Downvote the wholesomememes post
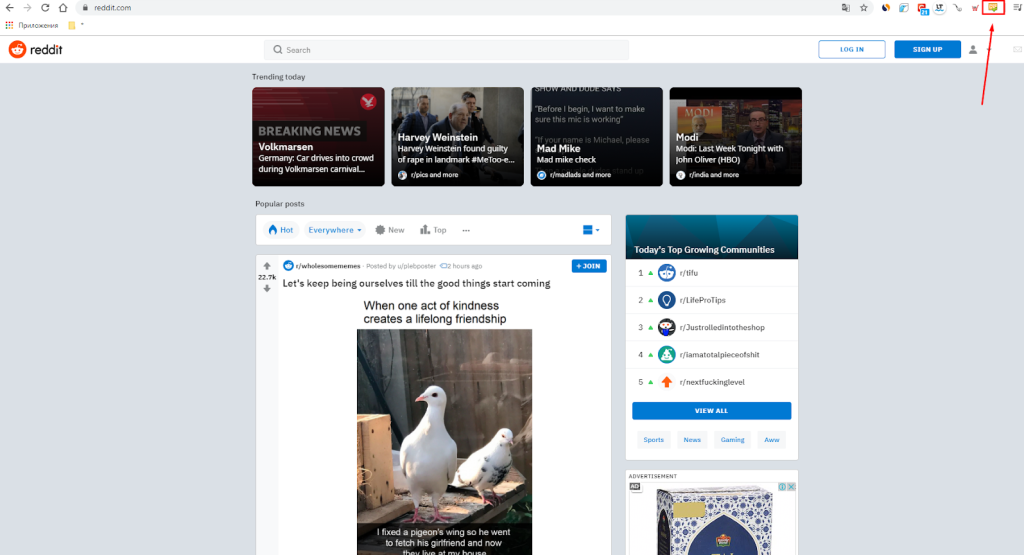The image size is (1024, 555). (267, 288)
